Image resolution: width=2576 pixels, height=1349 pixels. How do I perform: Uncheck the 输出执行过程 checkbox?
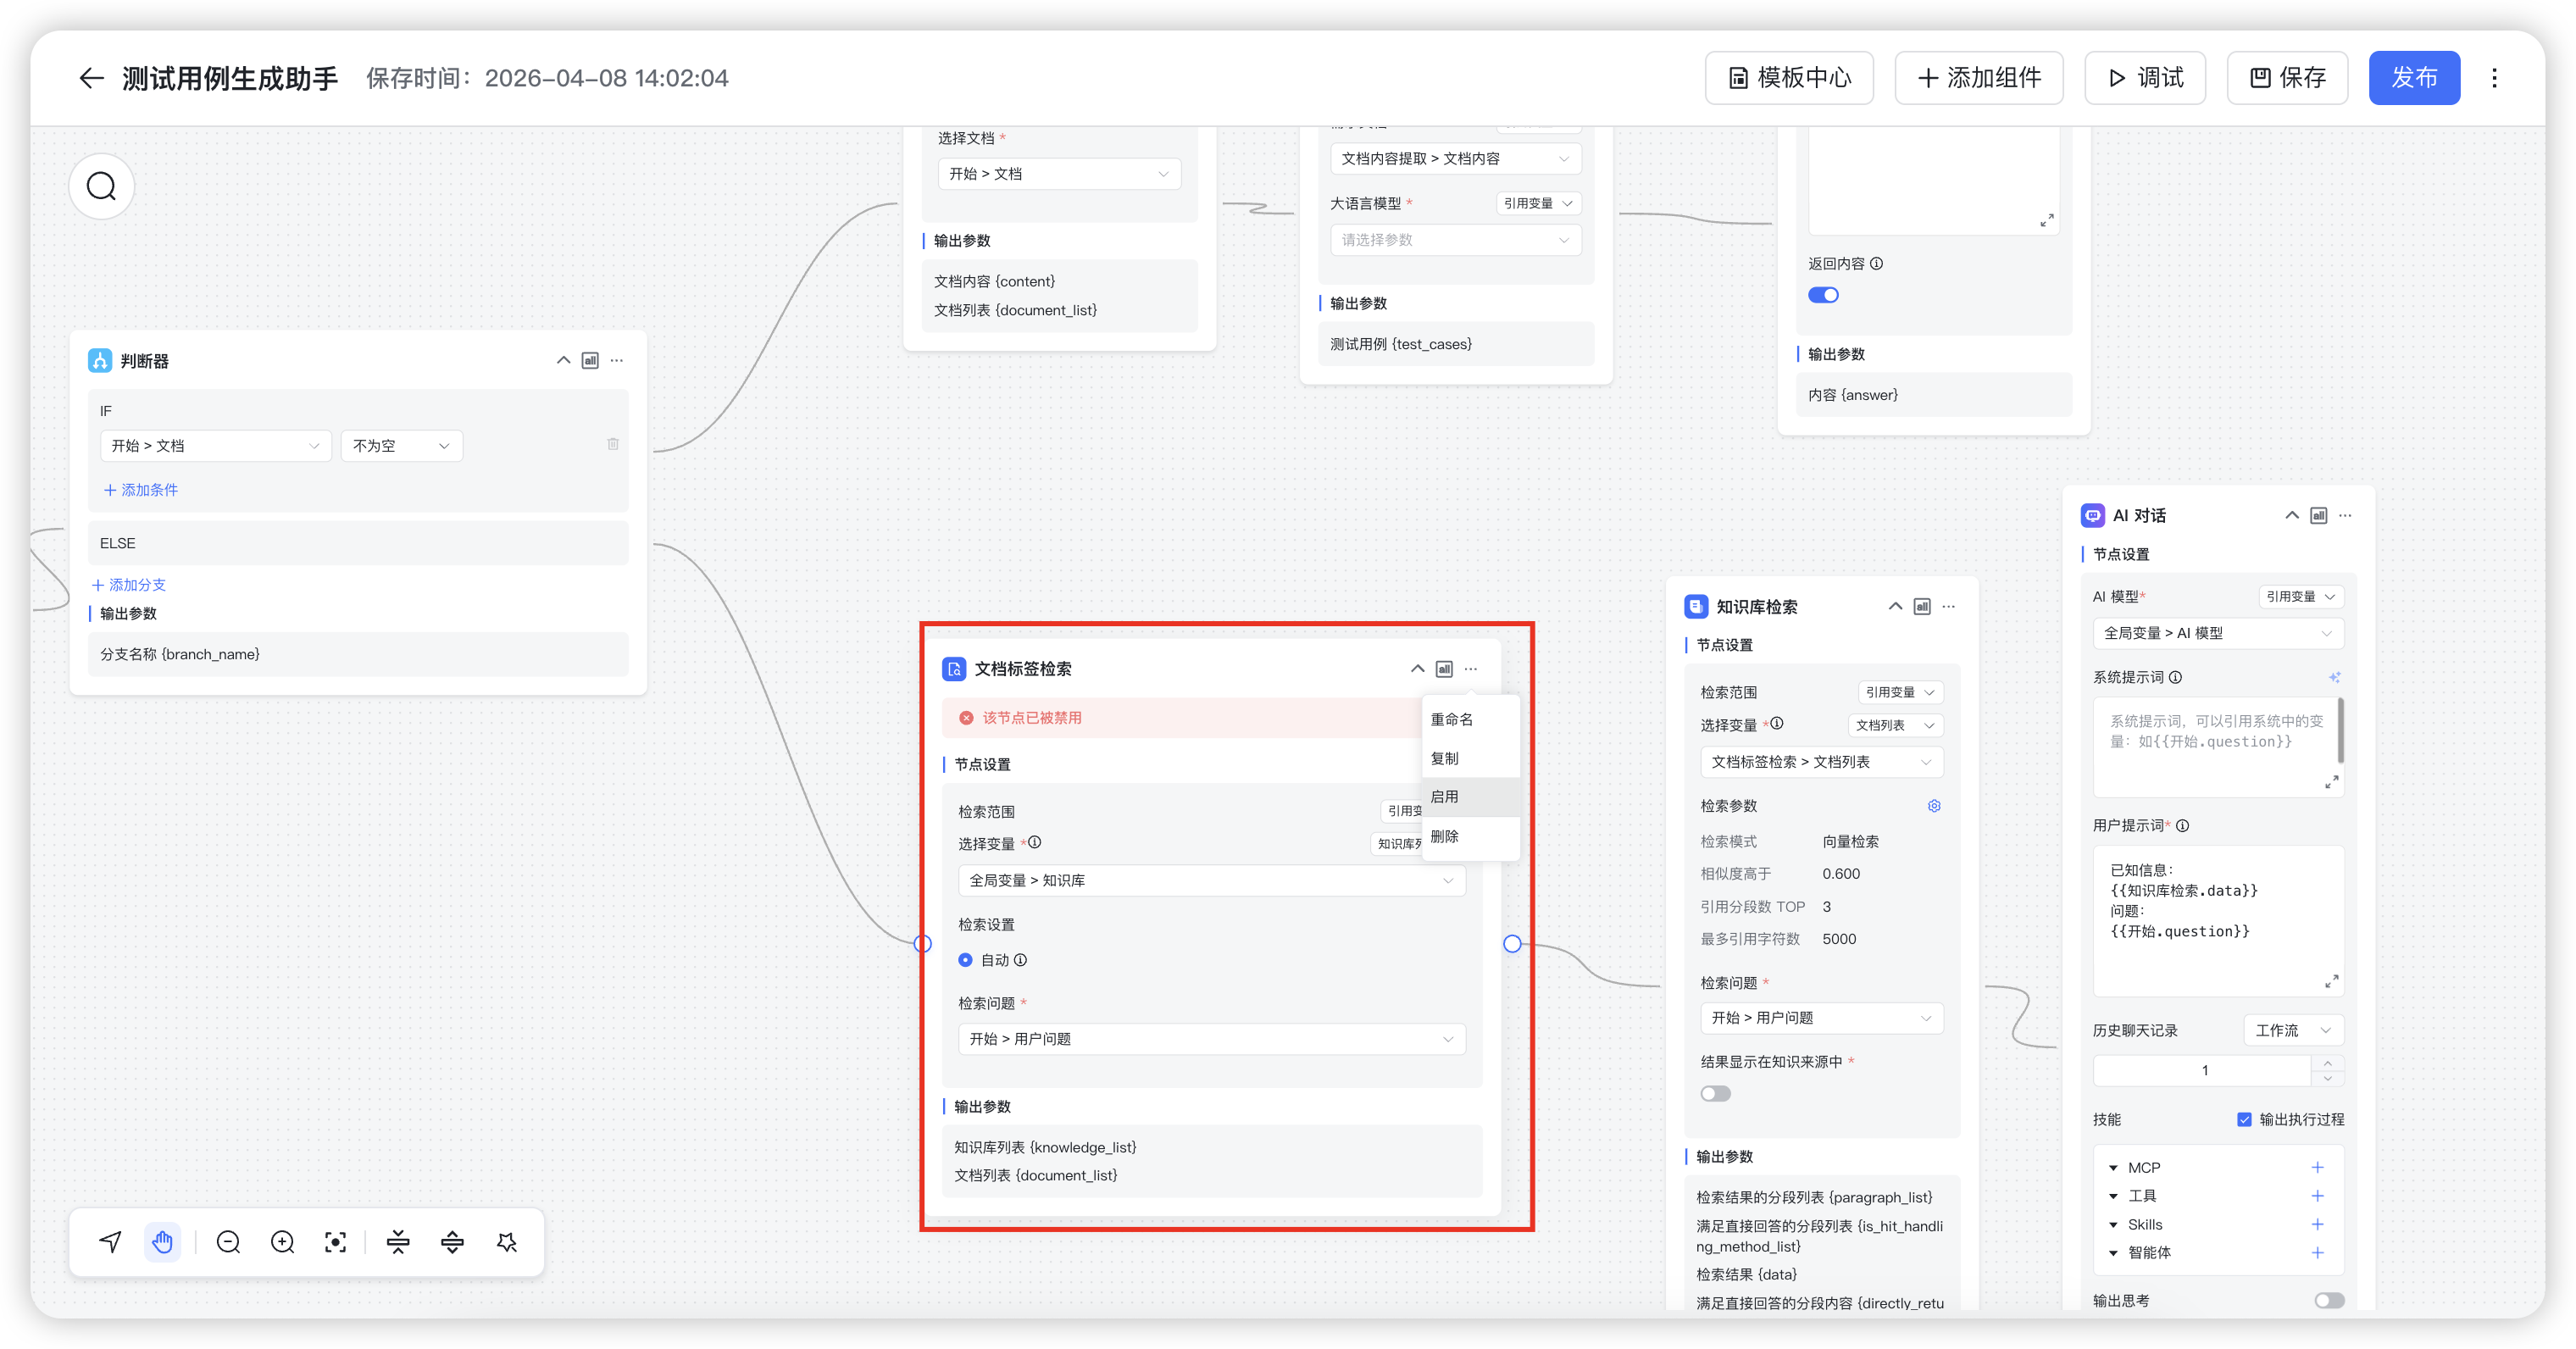pyautogui.click(x=2244, y=1120)
